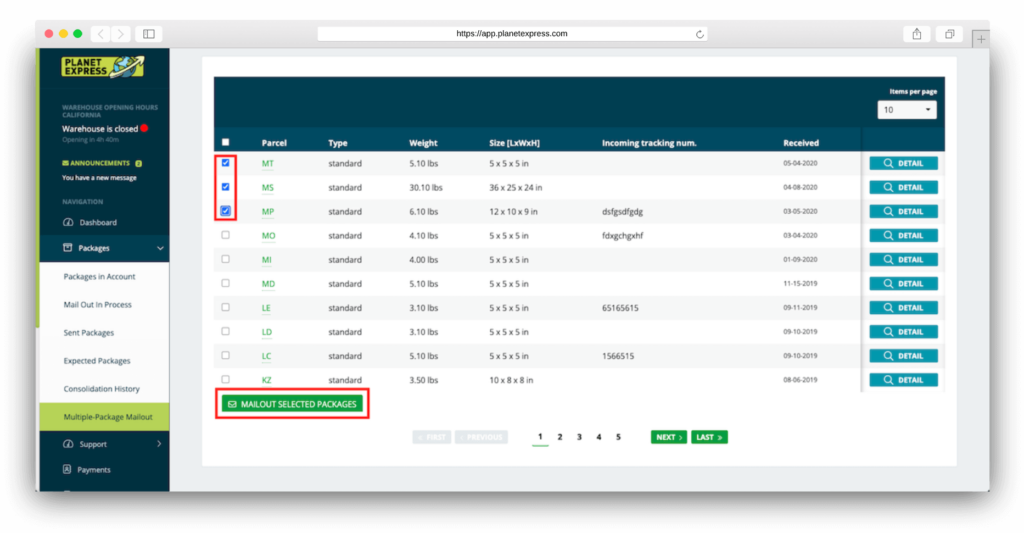Click the 'You have a new message' text

coord(99,178)
